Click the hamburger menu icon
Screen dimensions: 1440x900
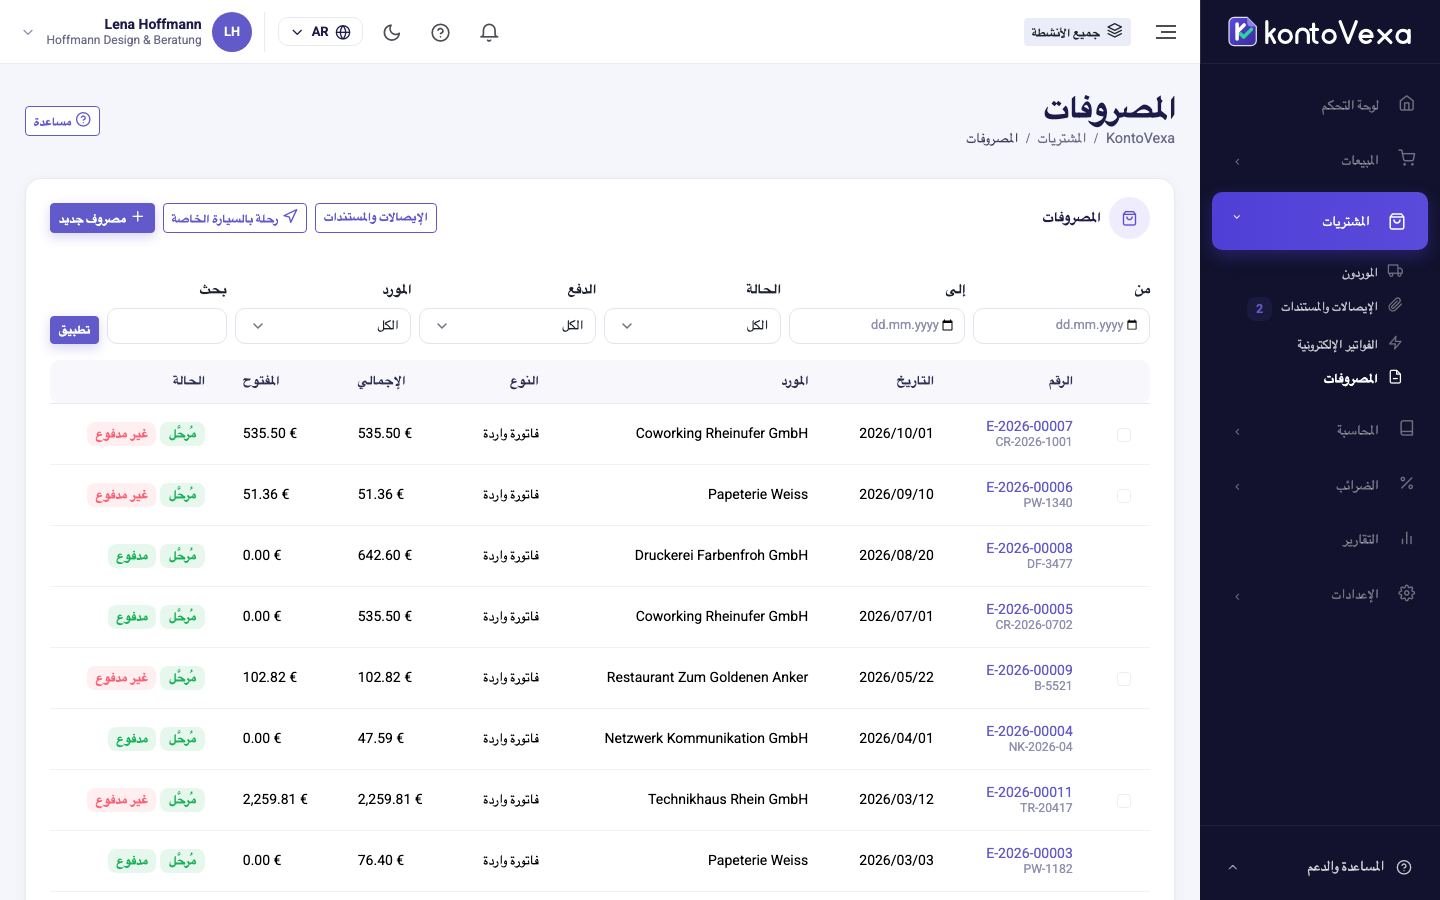(1166, 32)
